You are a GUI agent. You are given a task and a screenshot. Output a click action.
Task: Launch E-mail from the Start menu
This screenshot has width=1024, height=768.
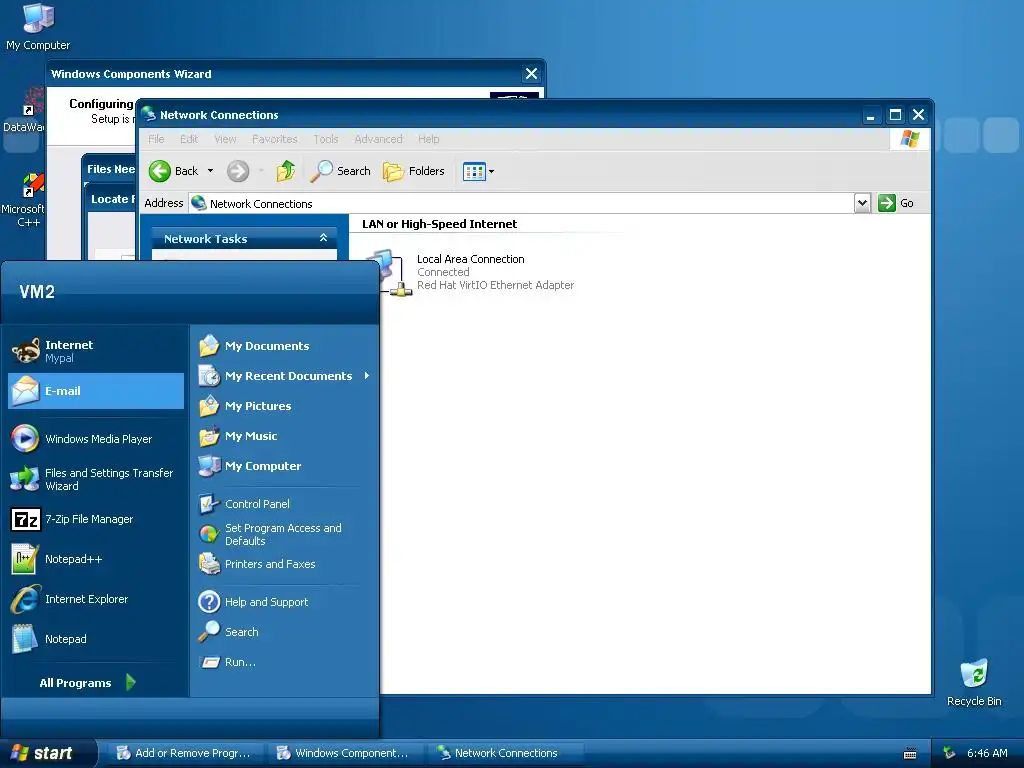(x=96, y=391)
